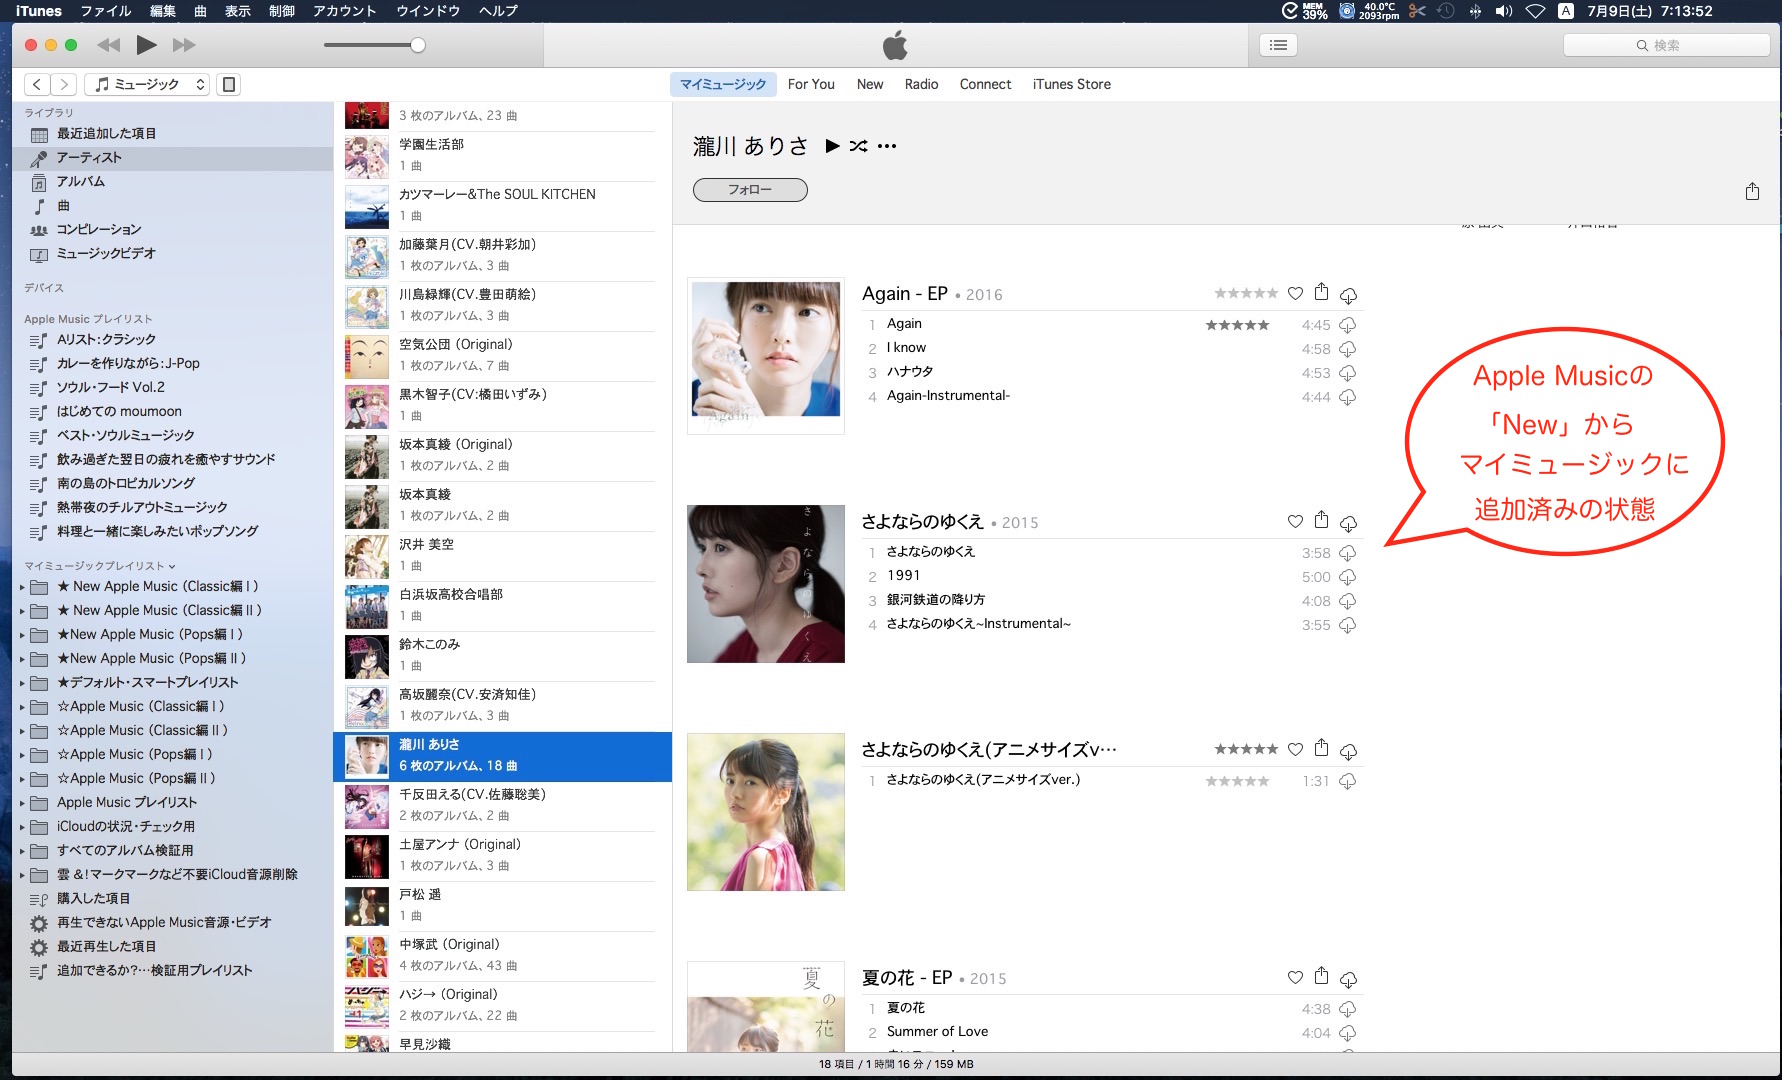Open the Connect tab
Viewport: 1782px width, 1080px height.
coord(985,84)
